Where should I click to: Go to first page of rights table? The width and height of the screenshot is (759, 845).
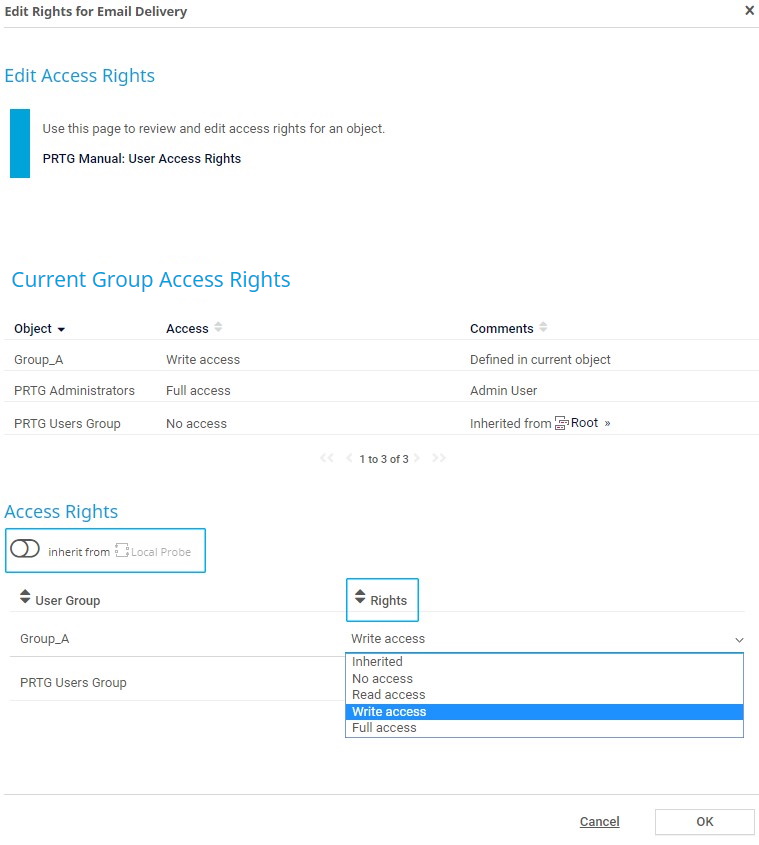coord(326,458)
